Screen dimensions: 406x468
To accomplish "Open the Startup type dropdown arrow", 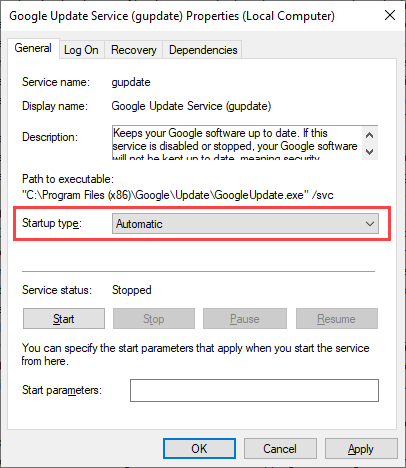I will (370, 224).
